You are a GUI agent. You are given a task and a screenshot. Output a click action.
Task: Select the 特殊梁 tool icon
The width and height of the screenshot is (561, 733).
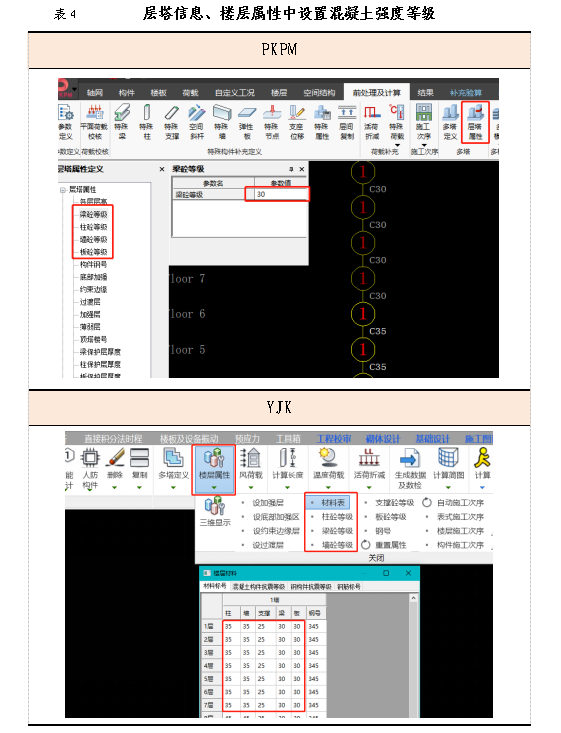coord(122,122)
